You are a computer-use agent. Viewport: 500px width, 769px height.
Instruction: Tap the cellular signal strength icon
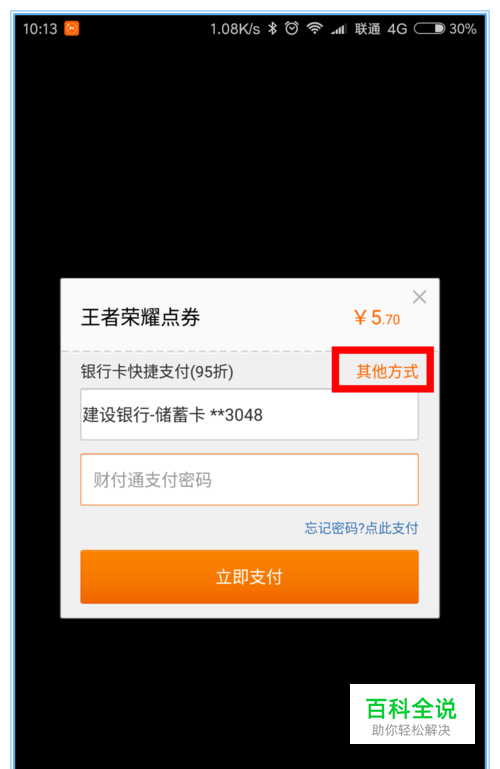pyautogui.click(x=338, y=29)
